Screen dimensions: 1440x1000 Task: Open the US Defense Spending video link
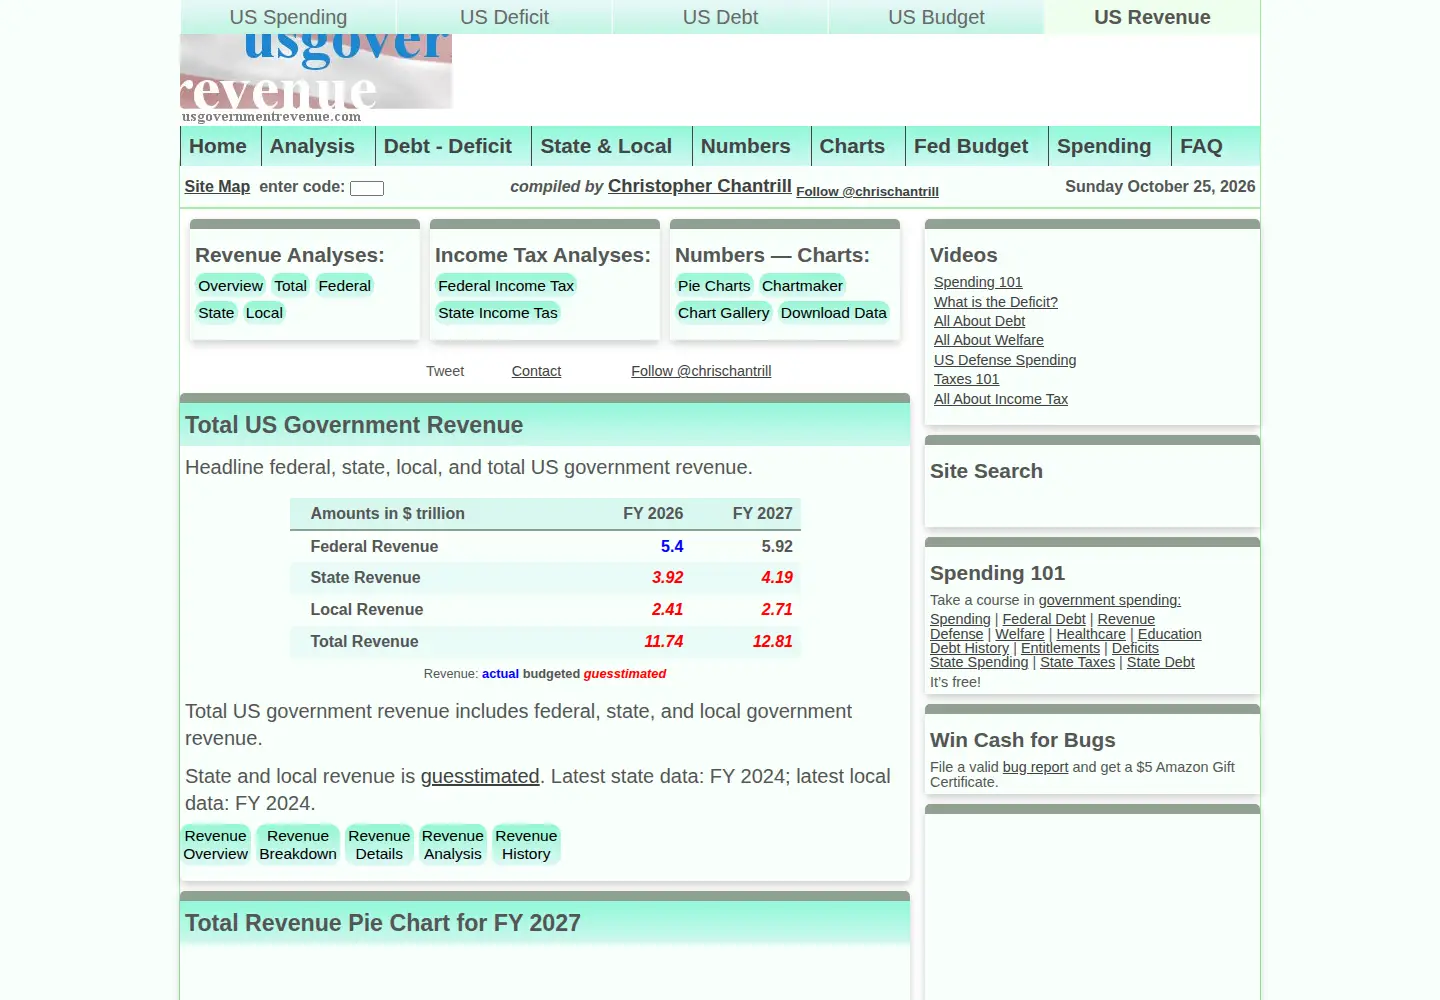tap(1005, 360)
